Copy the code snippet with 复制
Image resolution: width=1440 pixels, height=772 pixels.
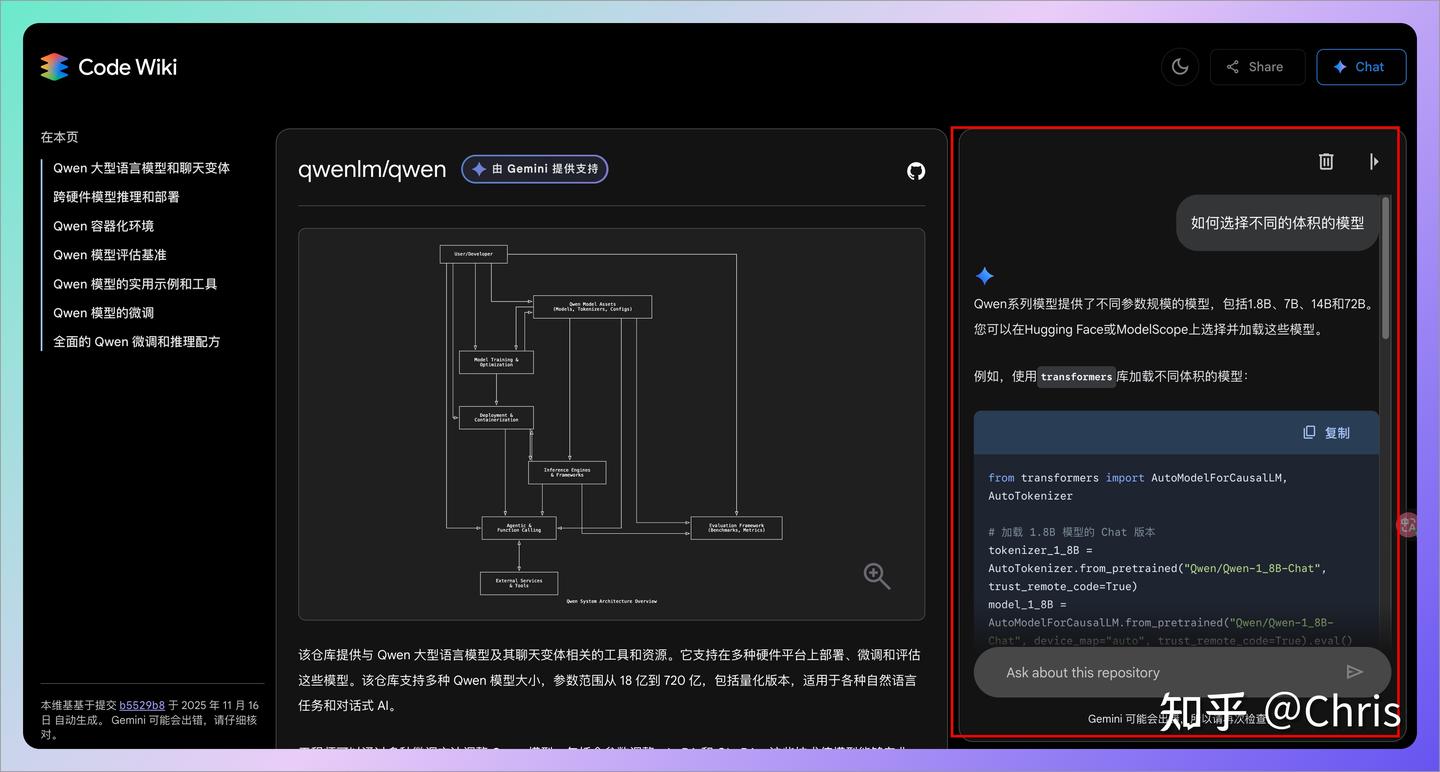click(1326, 433)
